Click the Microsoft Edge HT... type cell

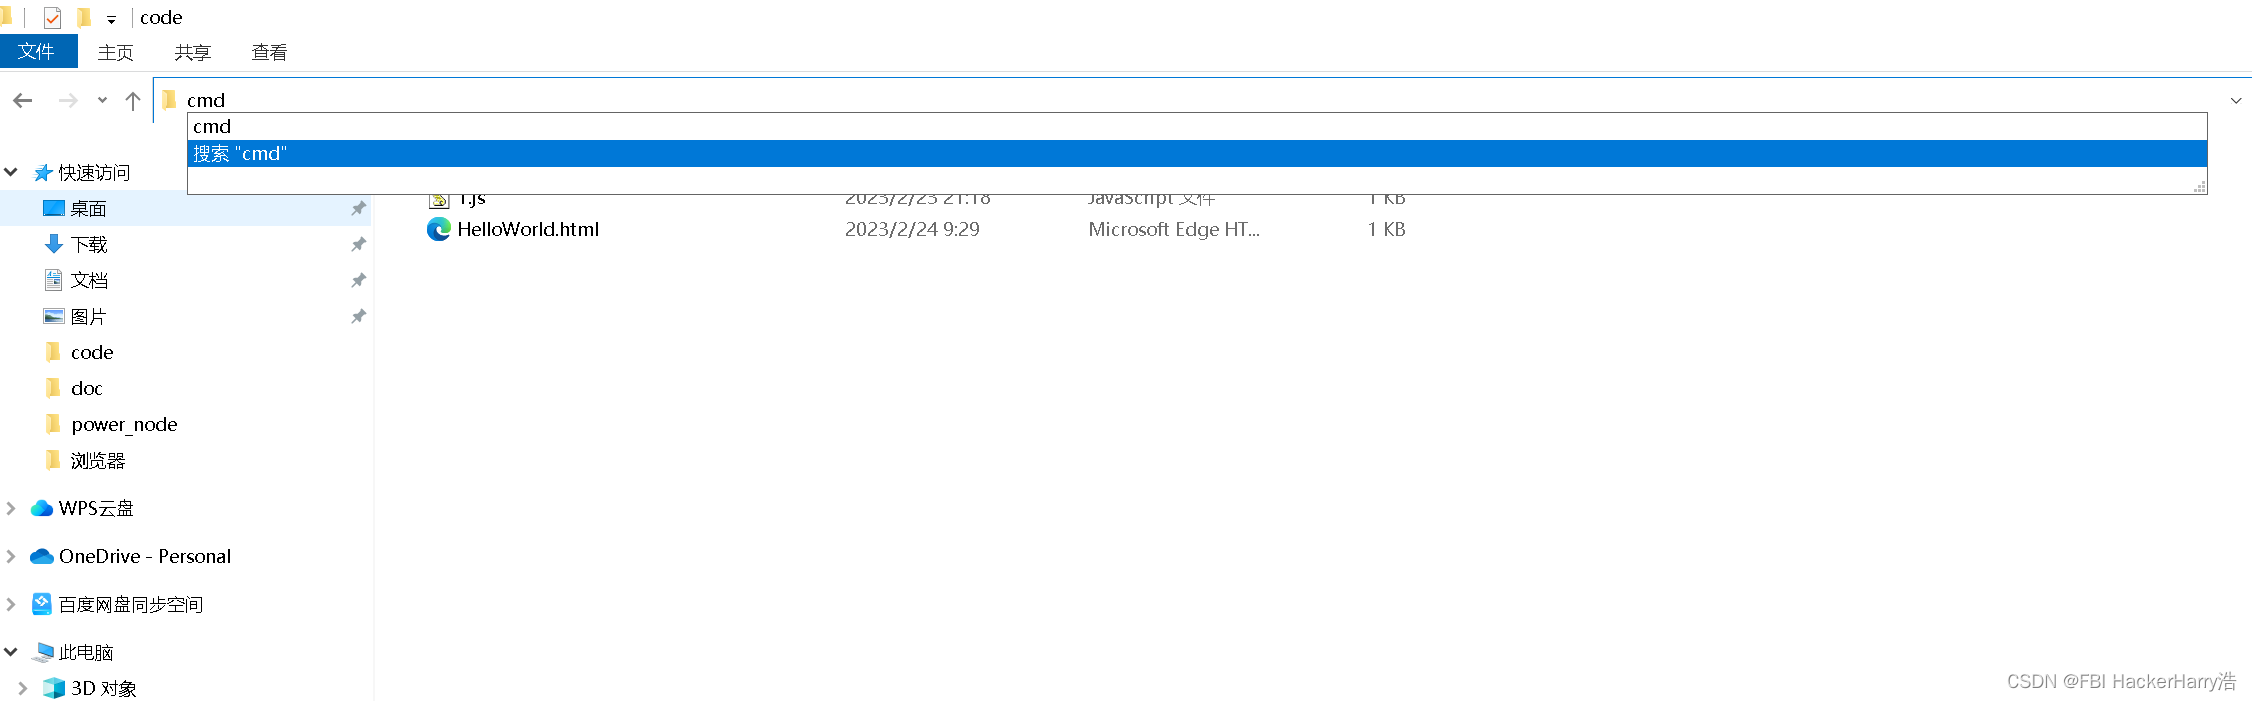pyautogui.click(x=1174, y=229)
